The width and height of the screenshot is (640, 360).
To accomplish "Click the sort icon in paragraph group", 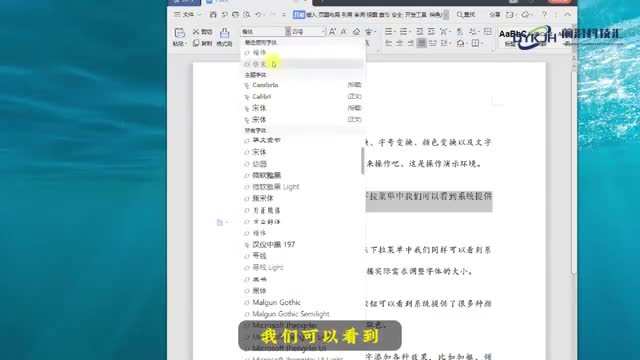I will pyautogui.click(x=460, y=31).
